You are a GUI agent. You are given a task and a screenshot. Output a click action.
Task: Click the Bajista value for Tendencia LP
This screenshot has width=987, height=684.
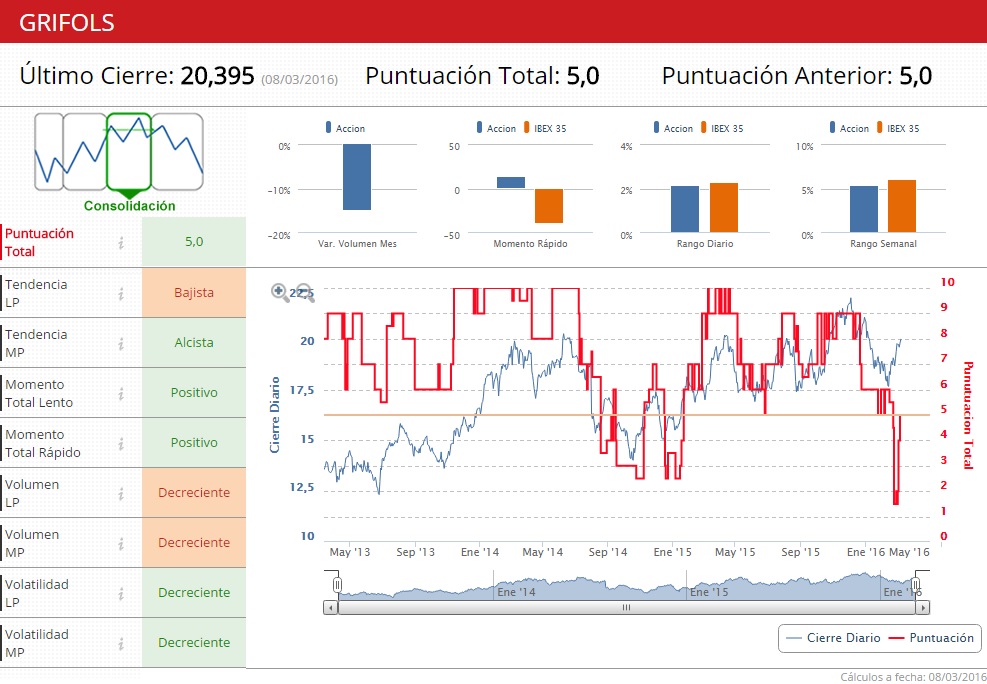194,293
